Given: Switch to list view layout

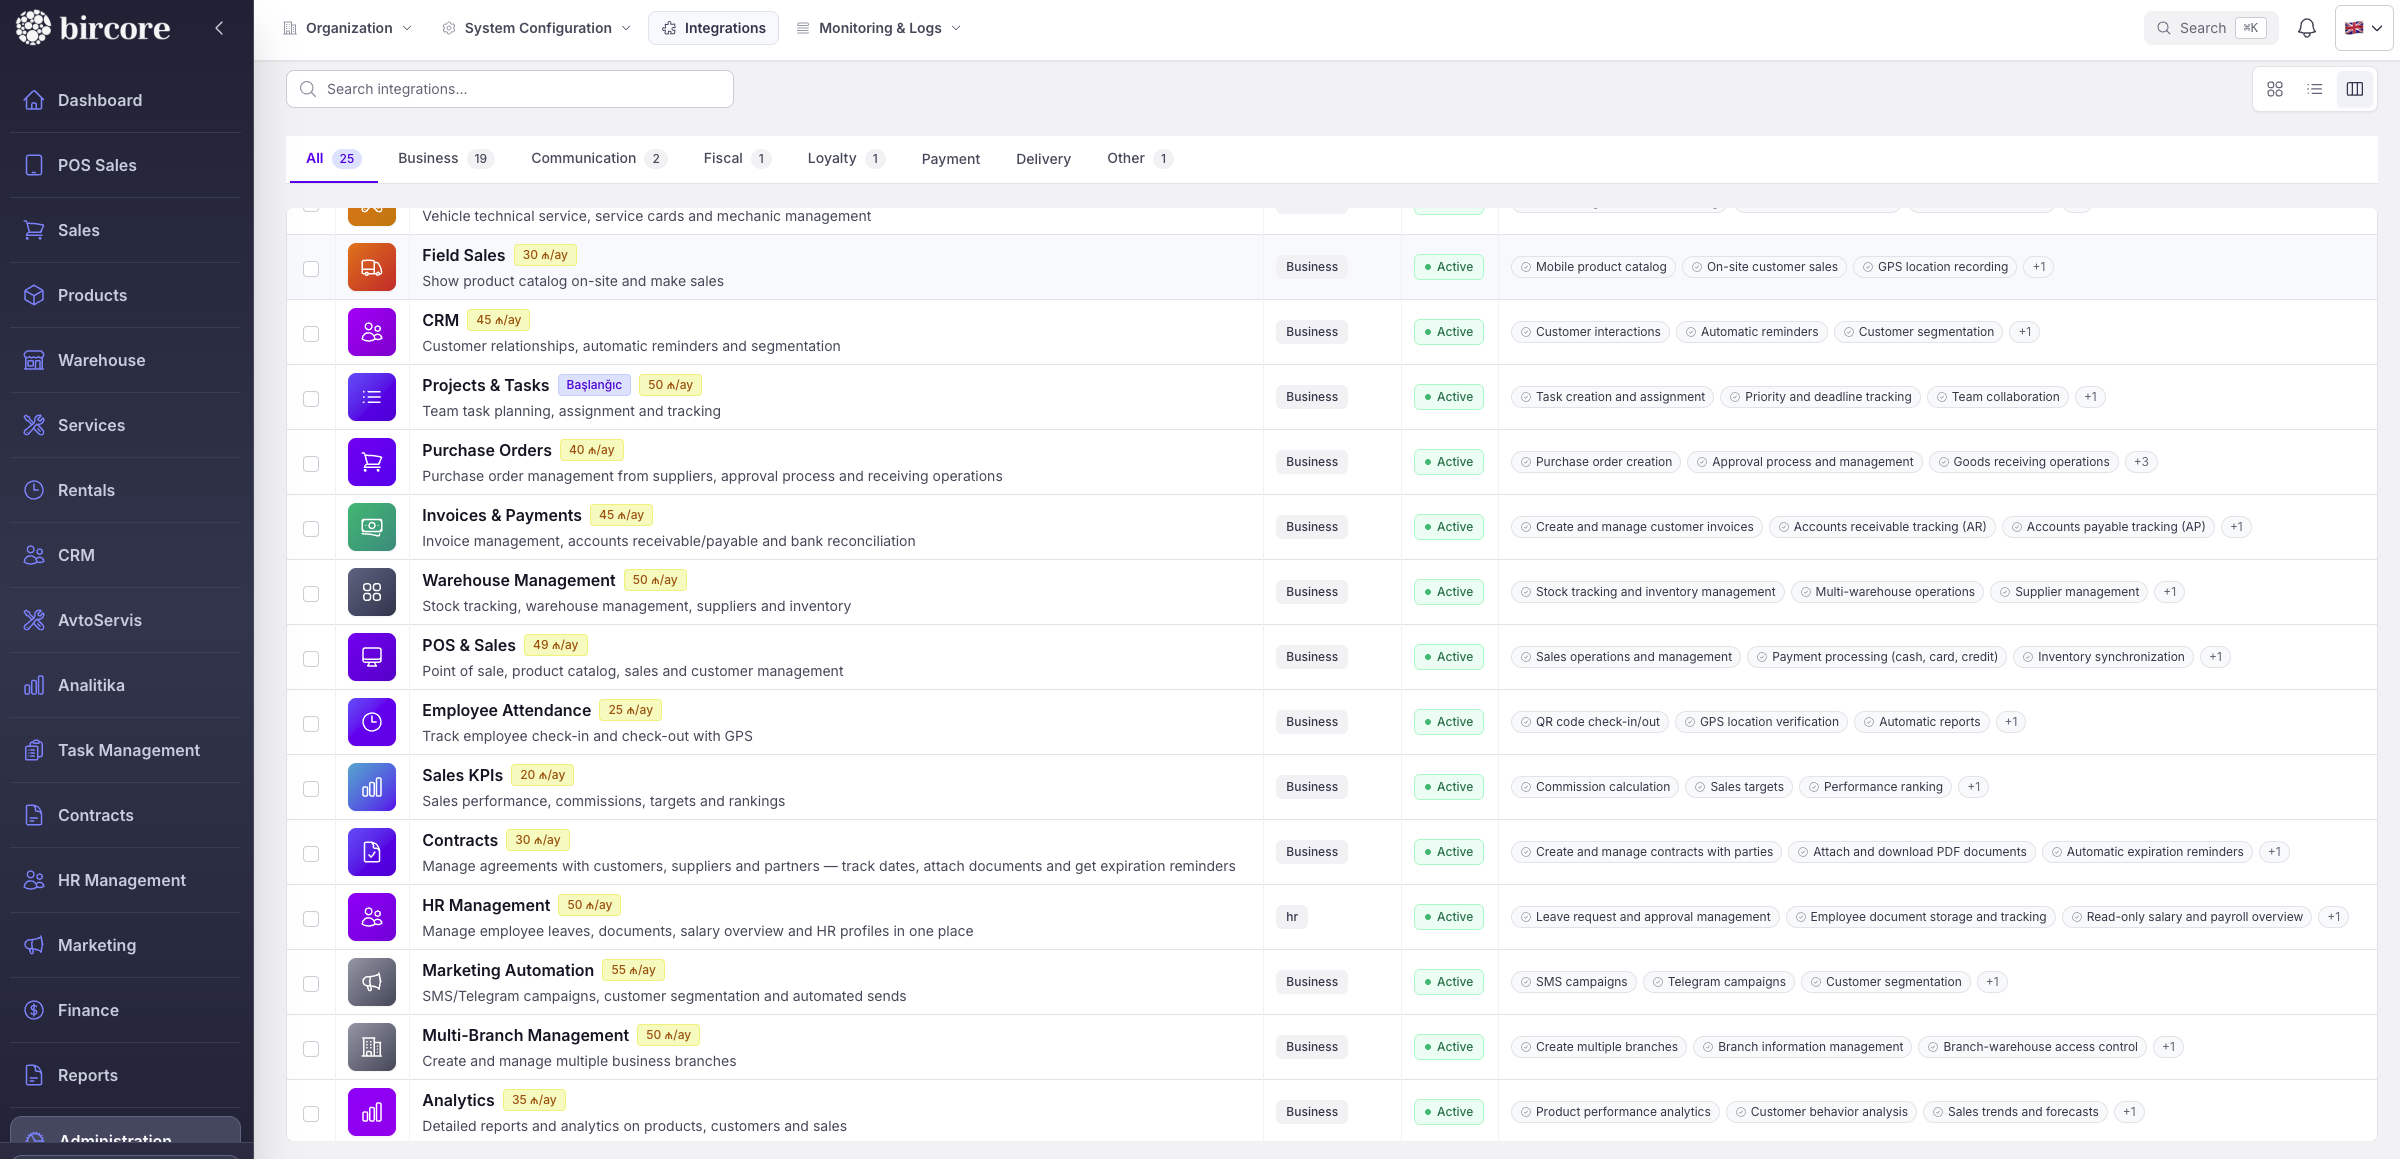Looking at the screenshot, I should 2315,89.
